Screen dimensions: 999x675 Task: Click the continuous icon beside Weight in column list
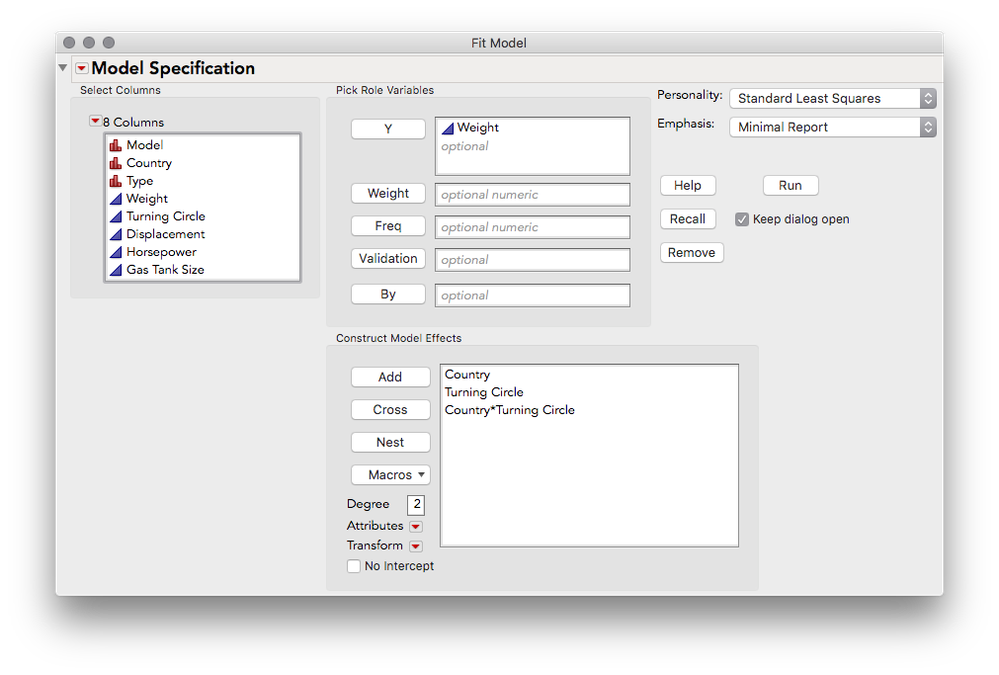[x=115, y=199]
